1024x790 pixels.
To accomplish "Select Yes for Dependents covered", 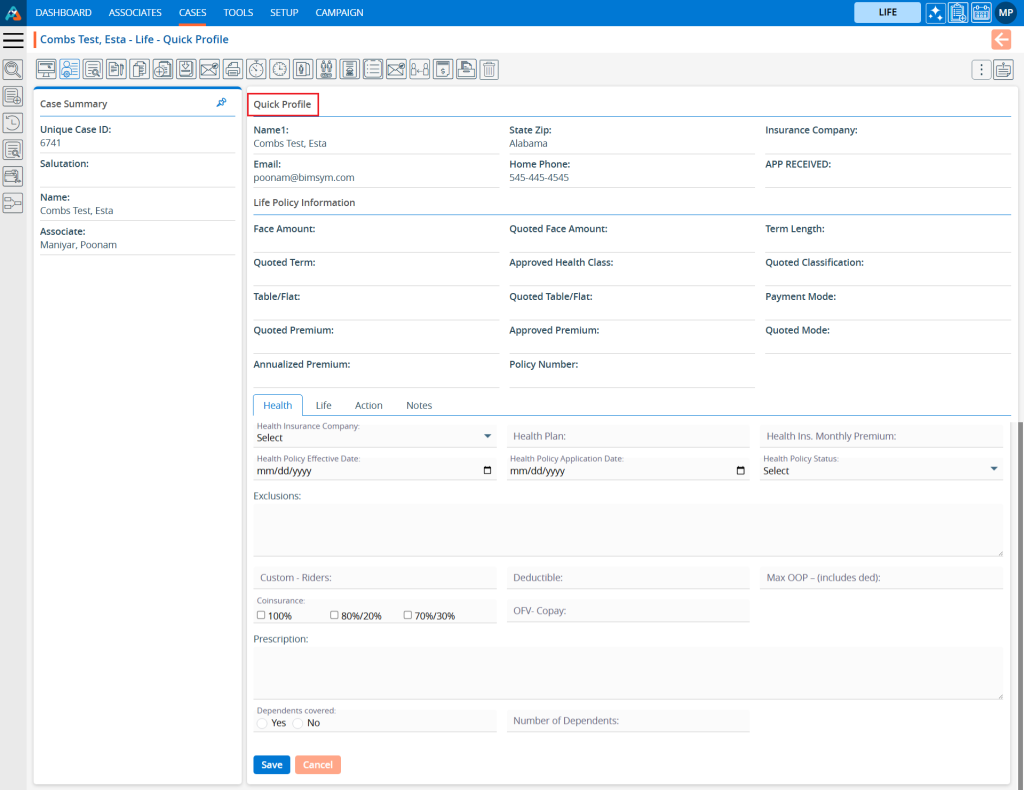I will (x=263, y=723).
